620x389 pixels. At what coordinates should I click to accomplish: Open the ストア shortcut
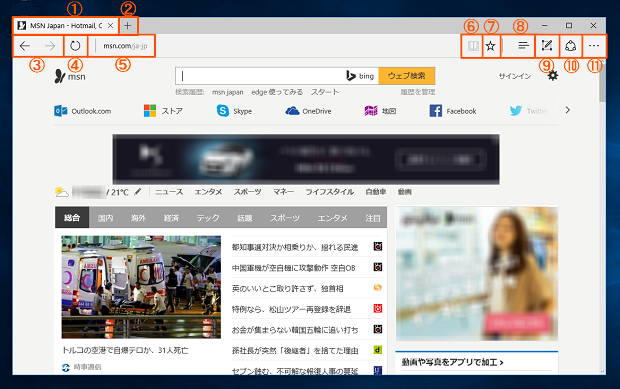[x=163, y=111]
